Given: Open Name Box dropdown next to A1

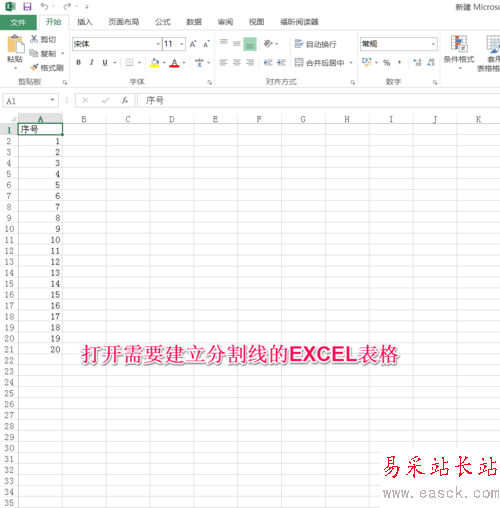Looking at the screenshot, I should tap(52, 100).
